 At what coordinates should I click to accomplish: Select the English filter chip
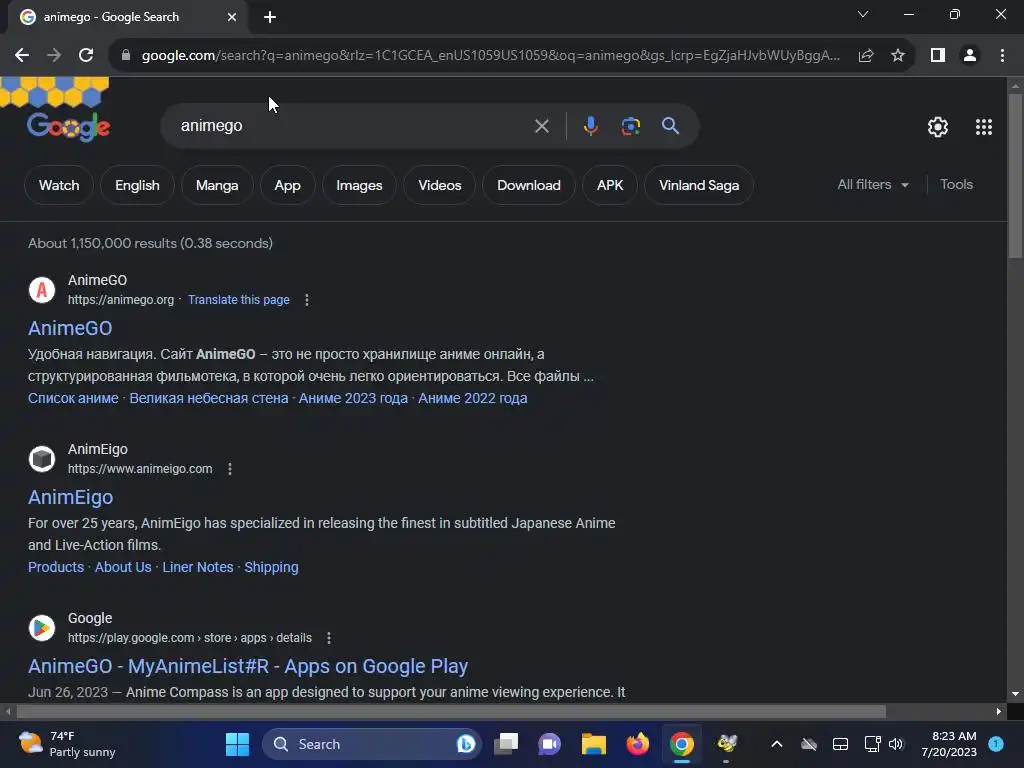137,185
